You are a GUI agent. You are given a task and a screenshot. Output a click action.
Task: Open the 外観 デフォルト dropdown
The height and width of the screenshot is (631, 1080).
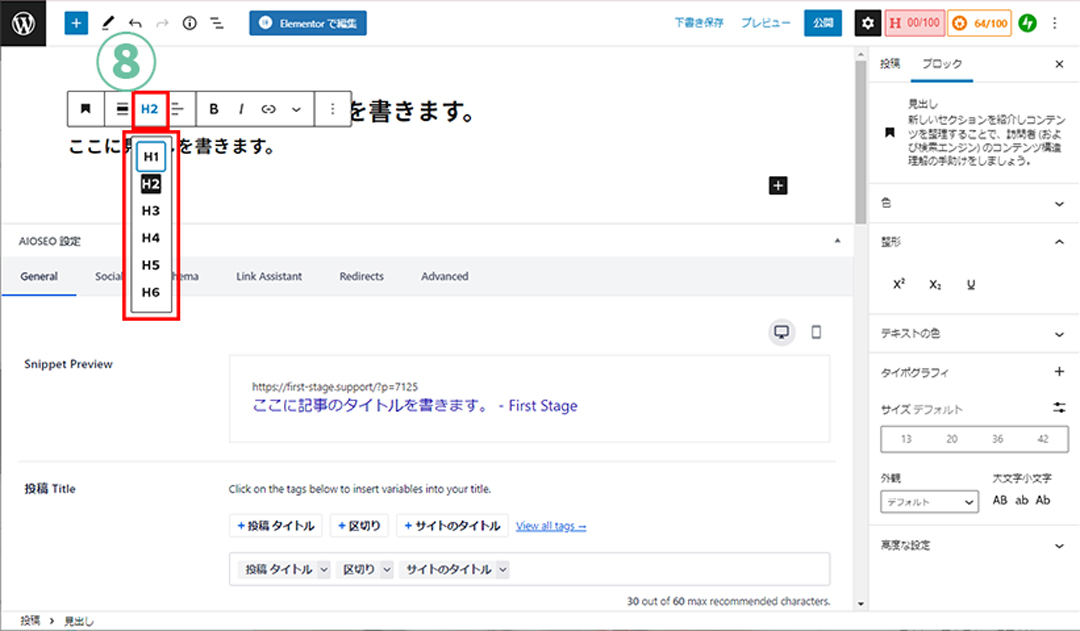pos(929,502)
